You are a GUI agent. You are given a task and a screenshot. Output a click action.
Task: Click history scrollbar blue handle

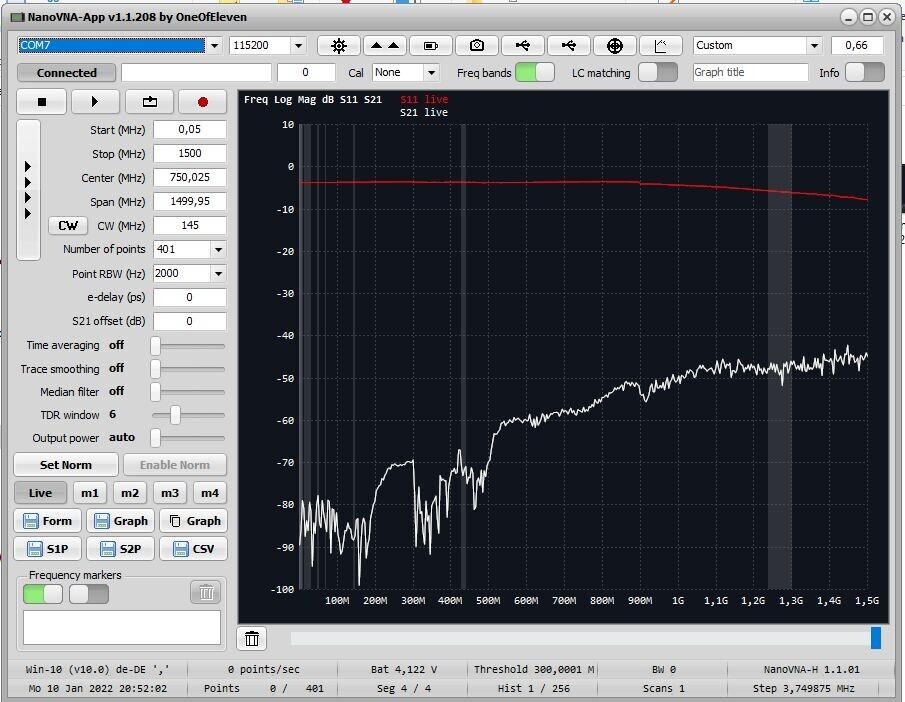point(876,638)
